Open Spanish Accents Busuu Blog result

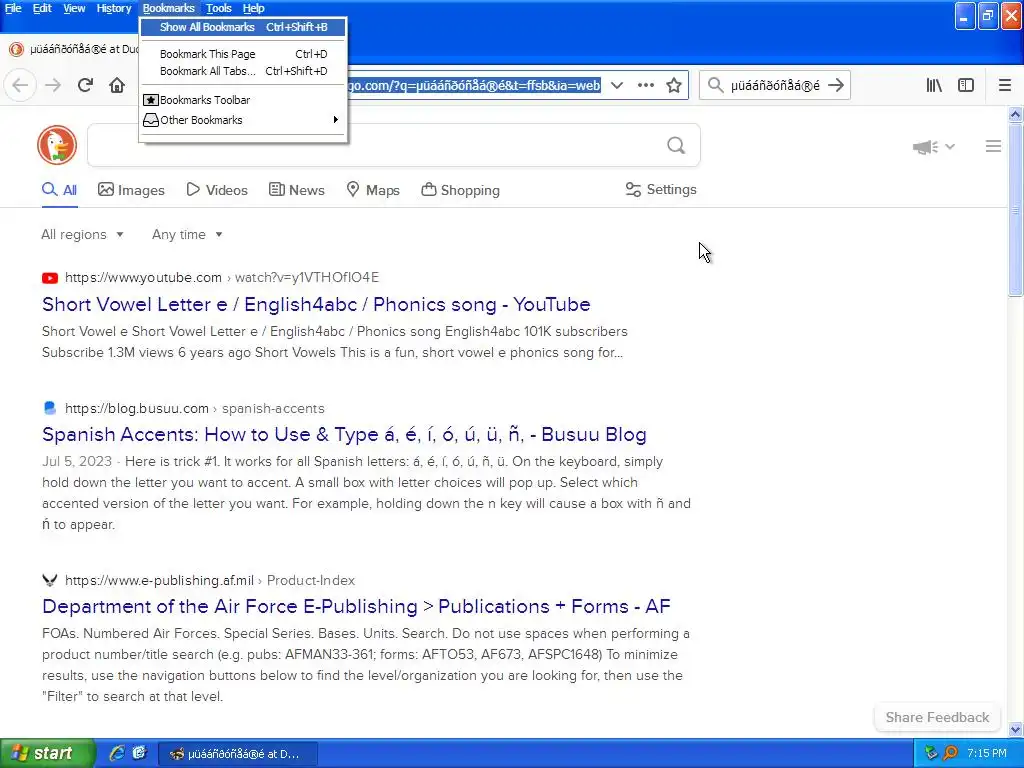click(344, 434)
